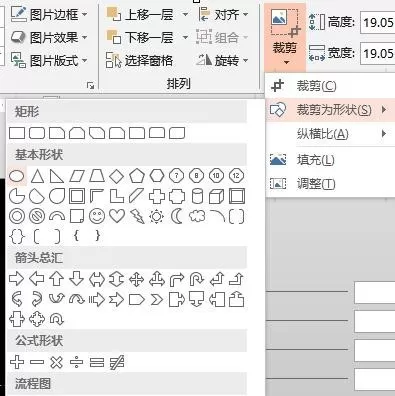Screen dimensions: 395x396
Task: Choose the right triangle shape
Action: (57, 176)
